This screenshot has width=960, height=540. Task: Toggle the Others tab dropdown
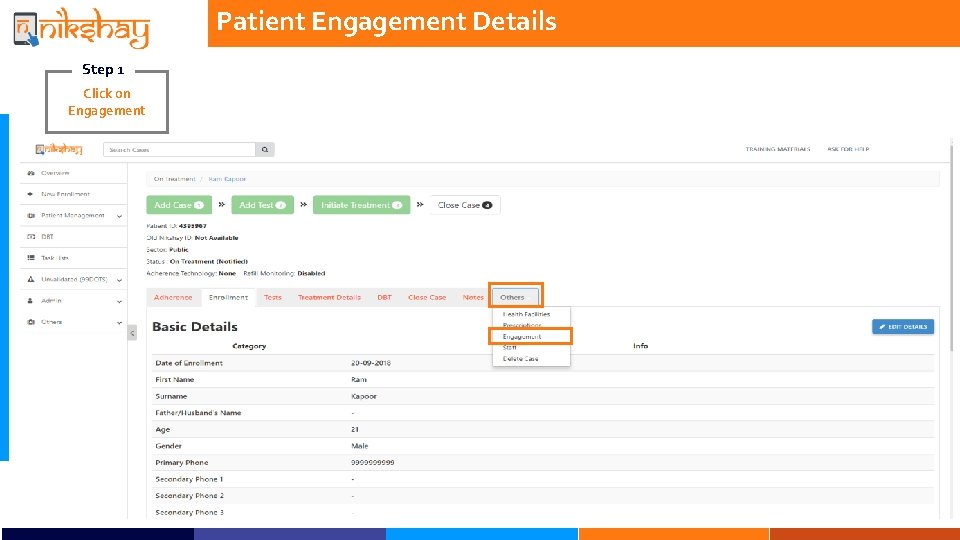516,297
